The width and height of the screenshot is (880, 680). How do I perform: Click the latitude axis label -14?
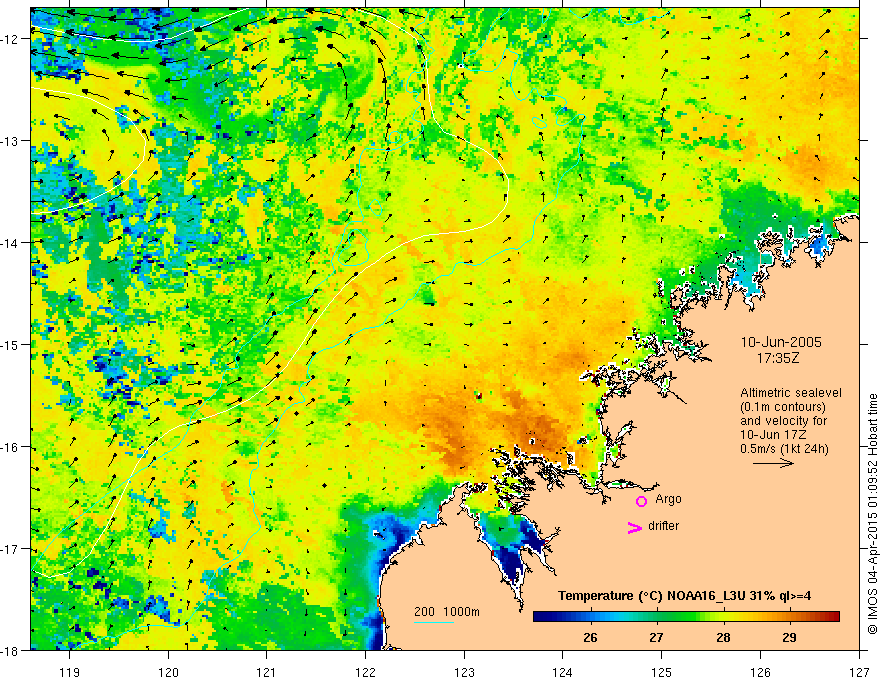click(9, 243)
